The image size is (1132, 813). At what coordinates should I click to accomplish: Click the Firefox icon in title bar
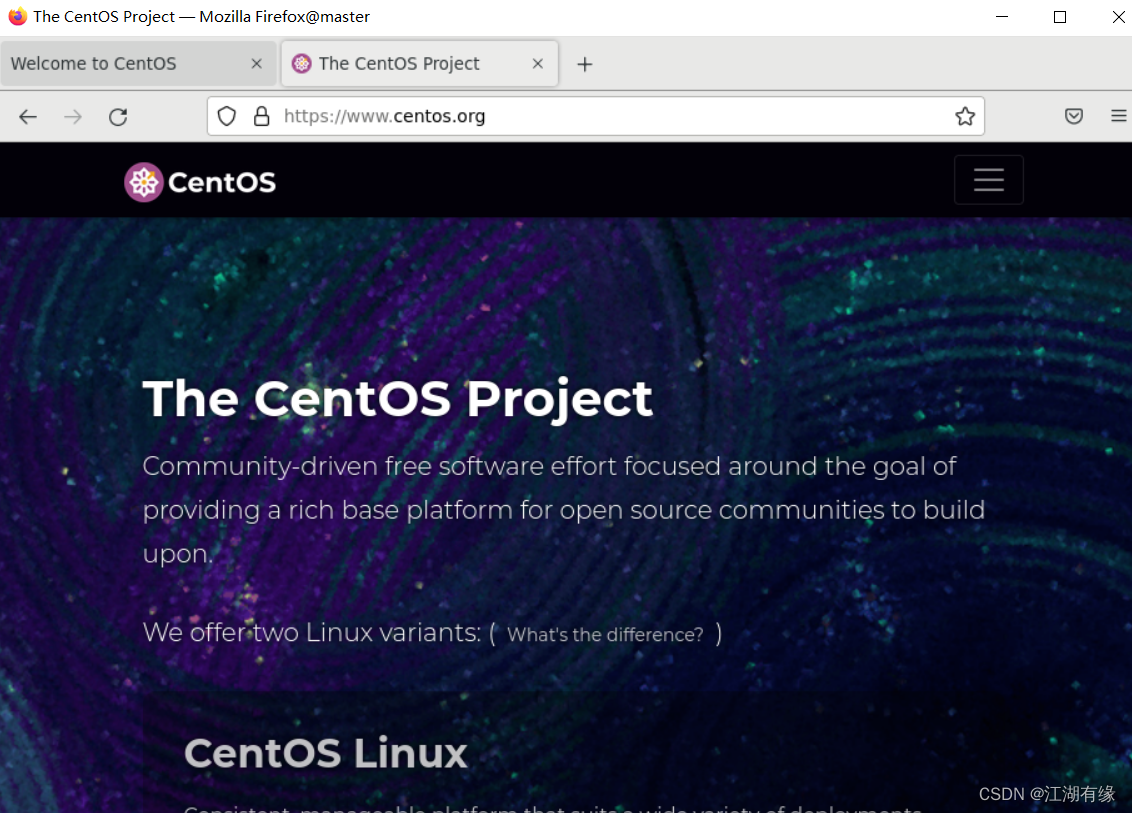pyautogui.click(x=17, y=17)
